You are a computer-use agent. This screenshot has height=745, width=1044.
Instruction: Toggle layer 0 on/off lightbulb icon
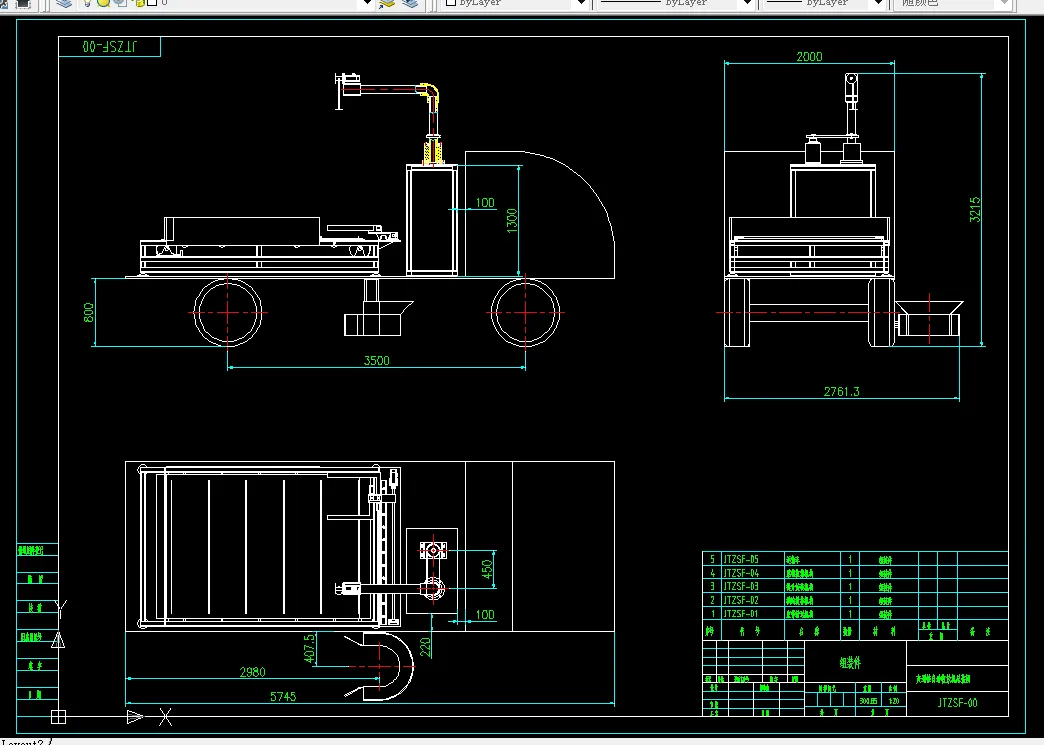tap(87, 3)
